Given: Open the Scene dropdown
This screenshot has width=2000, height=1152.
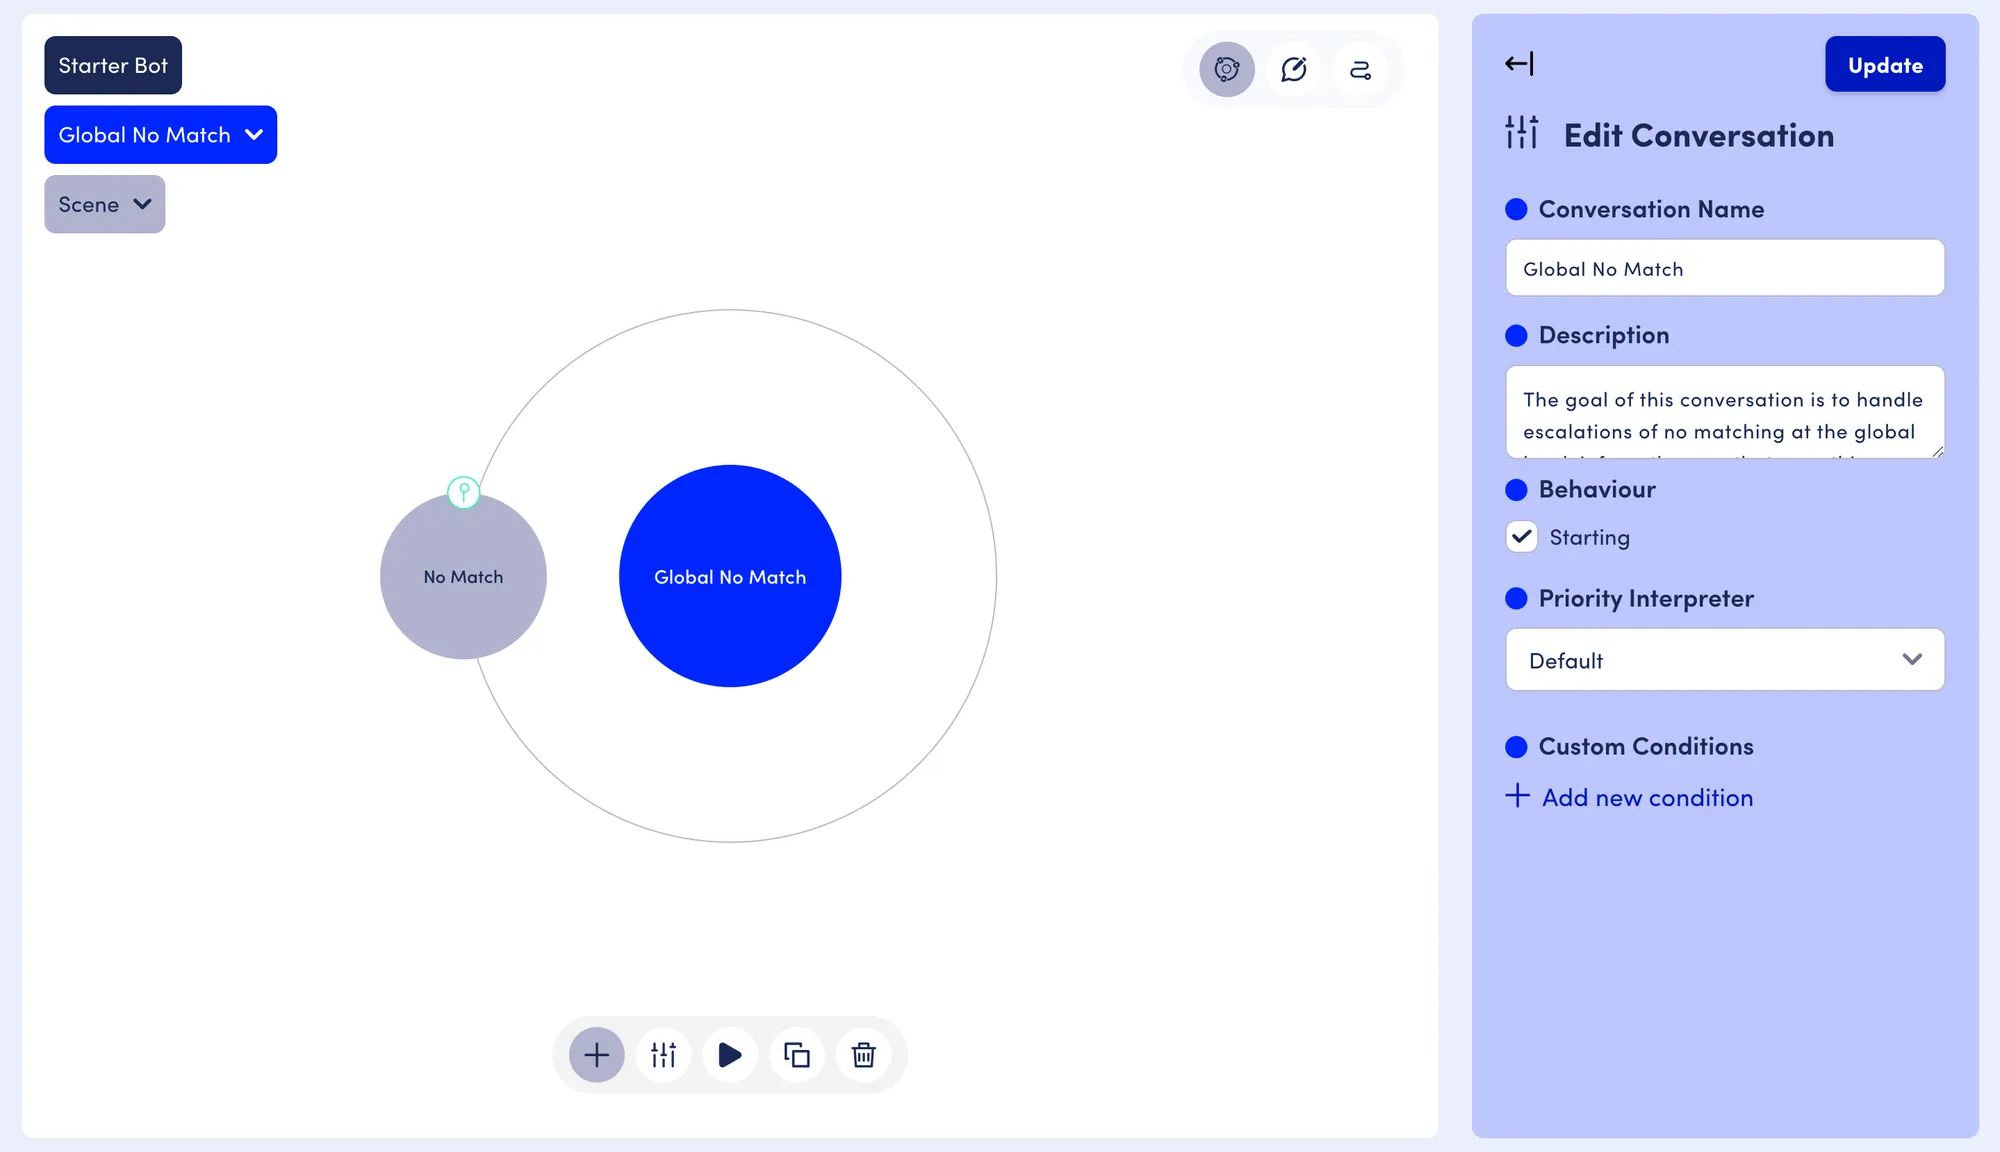Looking at the screenshot, I should (105, 204).
